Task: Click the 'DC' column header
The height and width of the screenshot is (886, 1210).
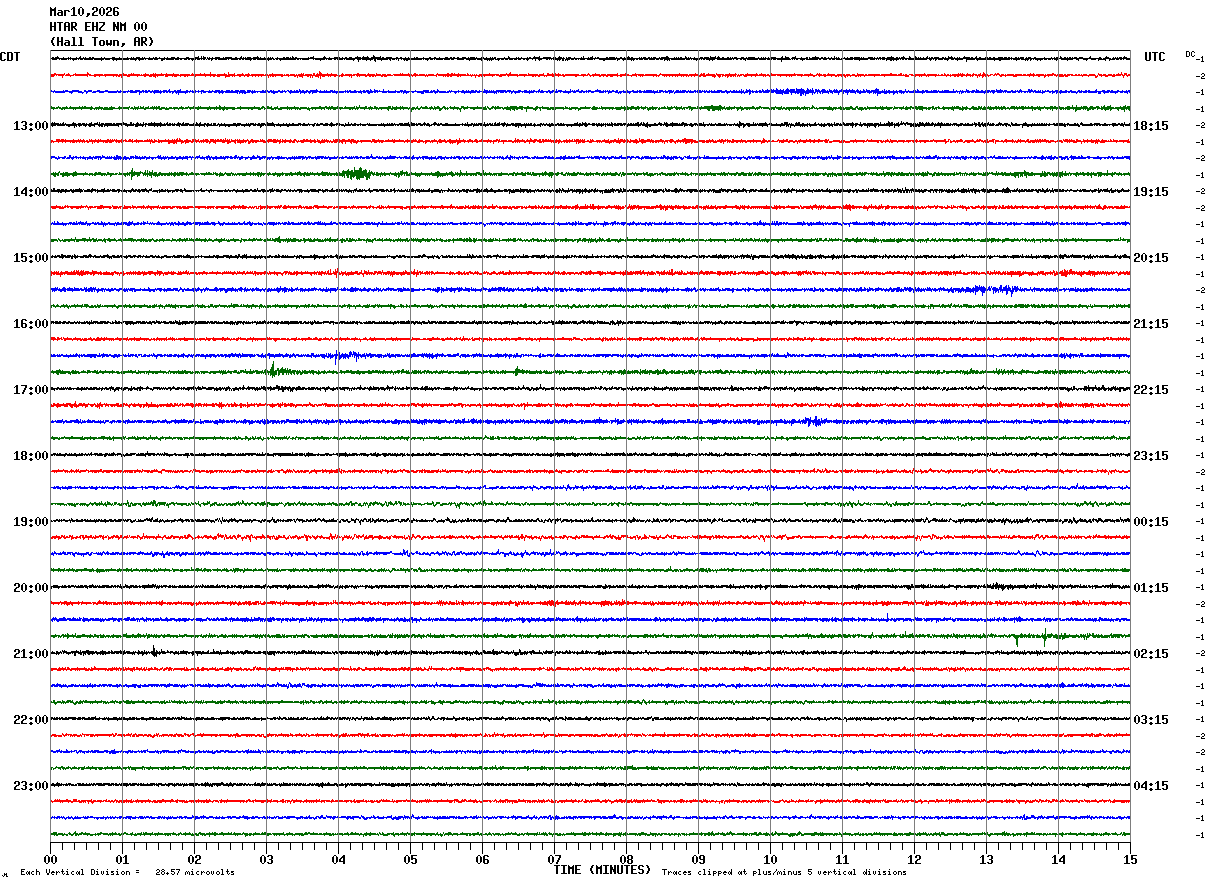Action: (x=1190, y=54)
